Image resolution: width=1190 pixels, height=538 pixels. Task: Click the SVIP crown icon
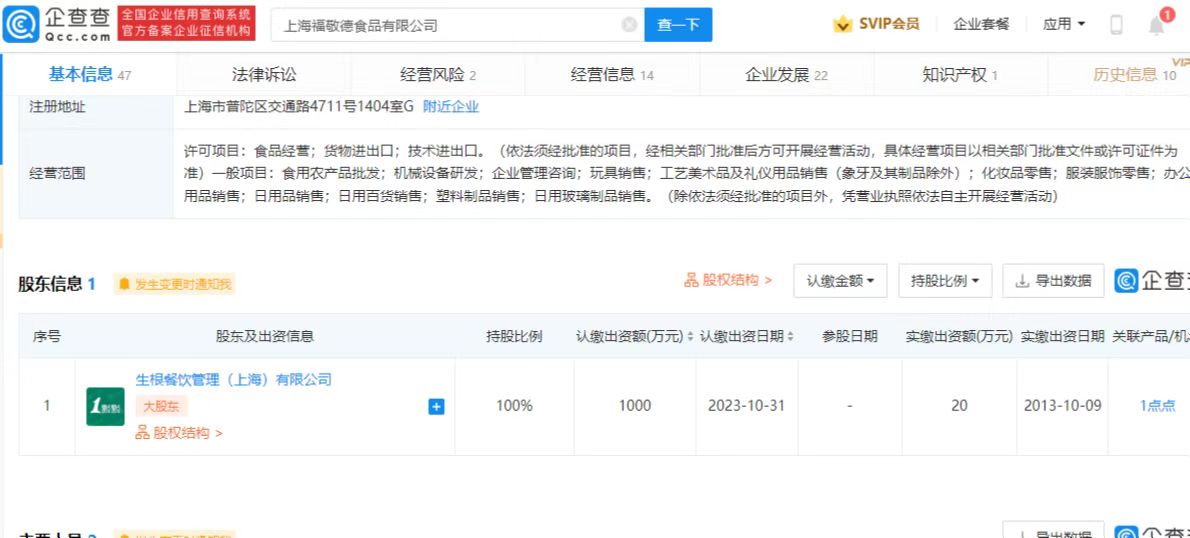[842, 24]
